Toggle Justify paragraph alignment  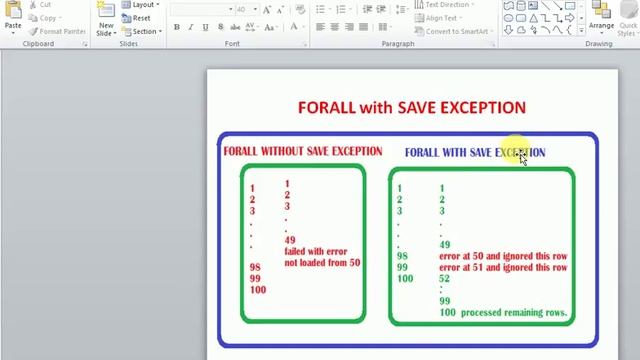363,27
